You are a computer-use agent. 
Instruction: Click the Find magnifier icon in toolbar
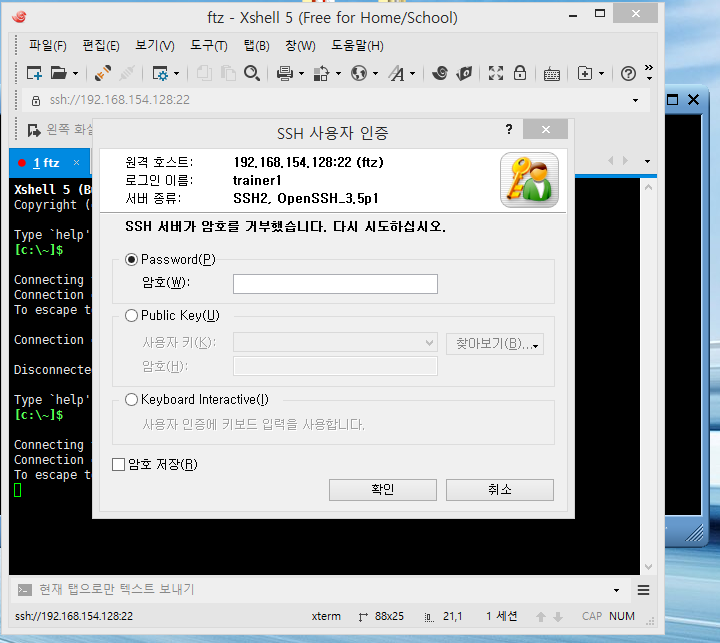pos(252,73)
